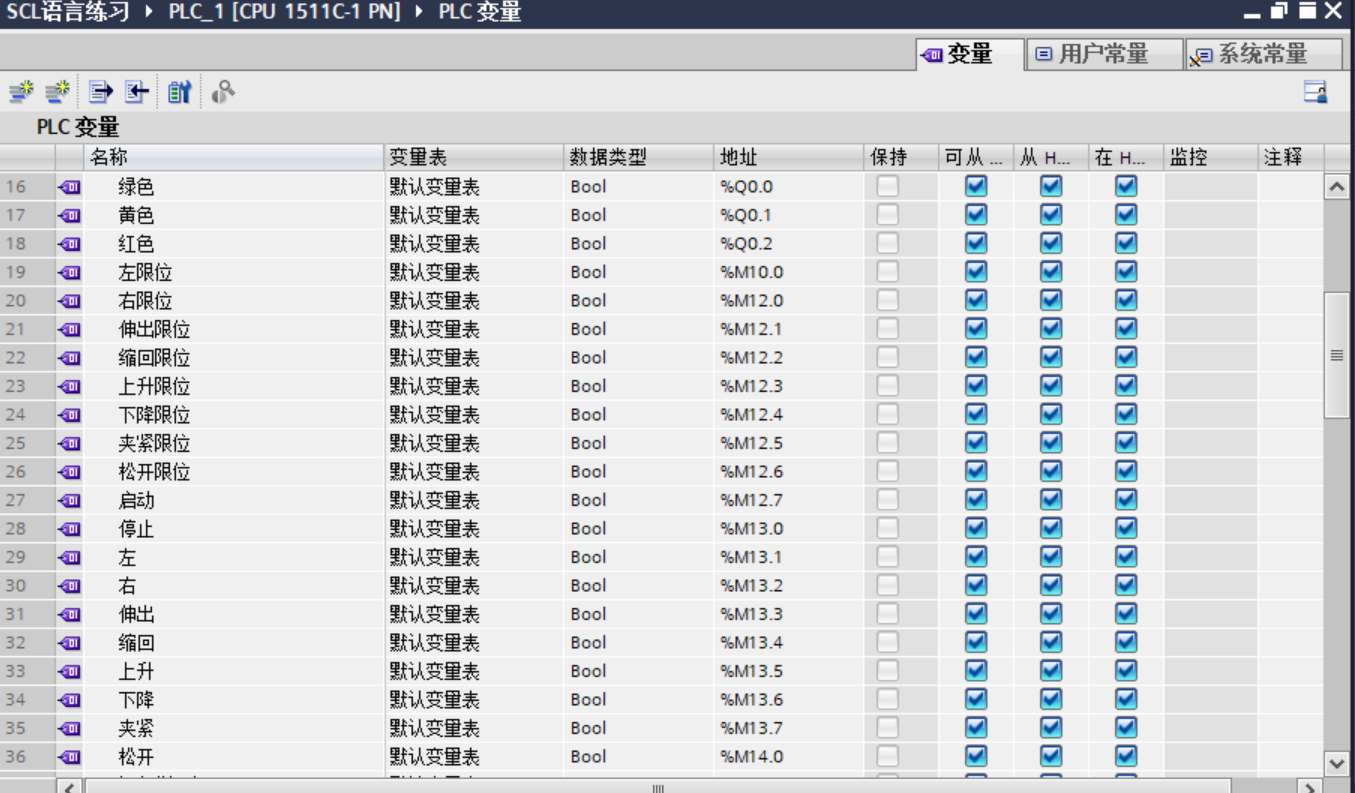Click the 数据类型 column header
The height and width of the screenshot is (793, 1355).
[x=639, y=157]
